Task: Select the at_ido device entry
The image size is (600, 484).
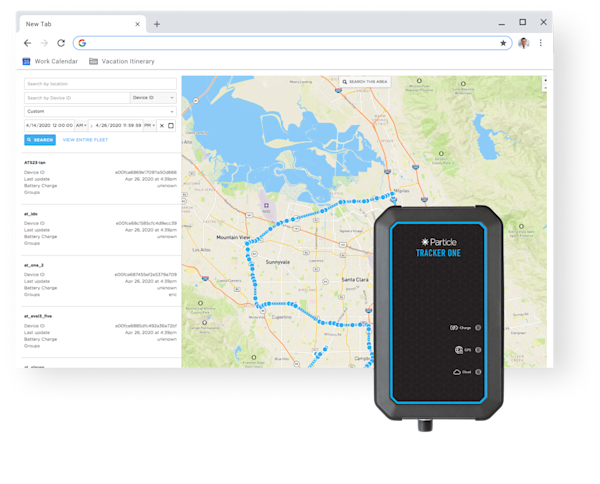Action: [100, 228]
